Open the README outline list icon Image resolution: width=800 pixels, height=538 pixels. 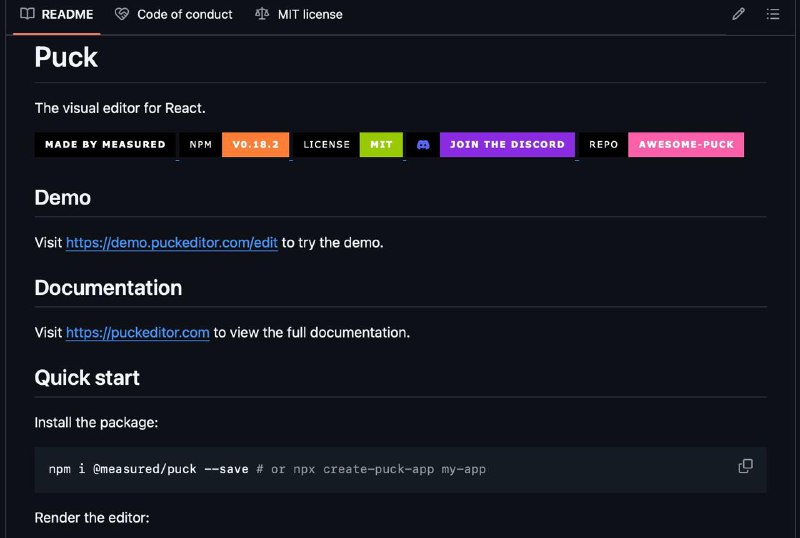(x=772, y=14)
